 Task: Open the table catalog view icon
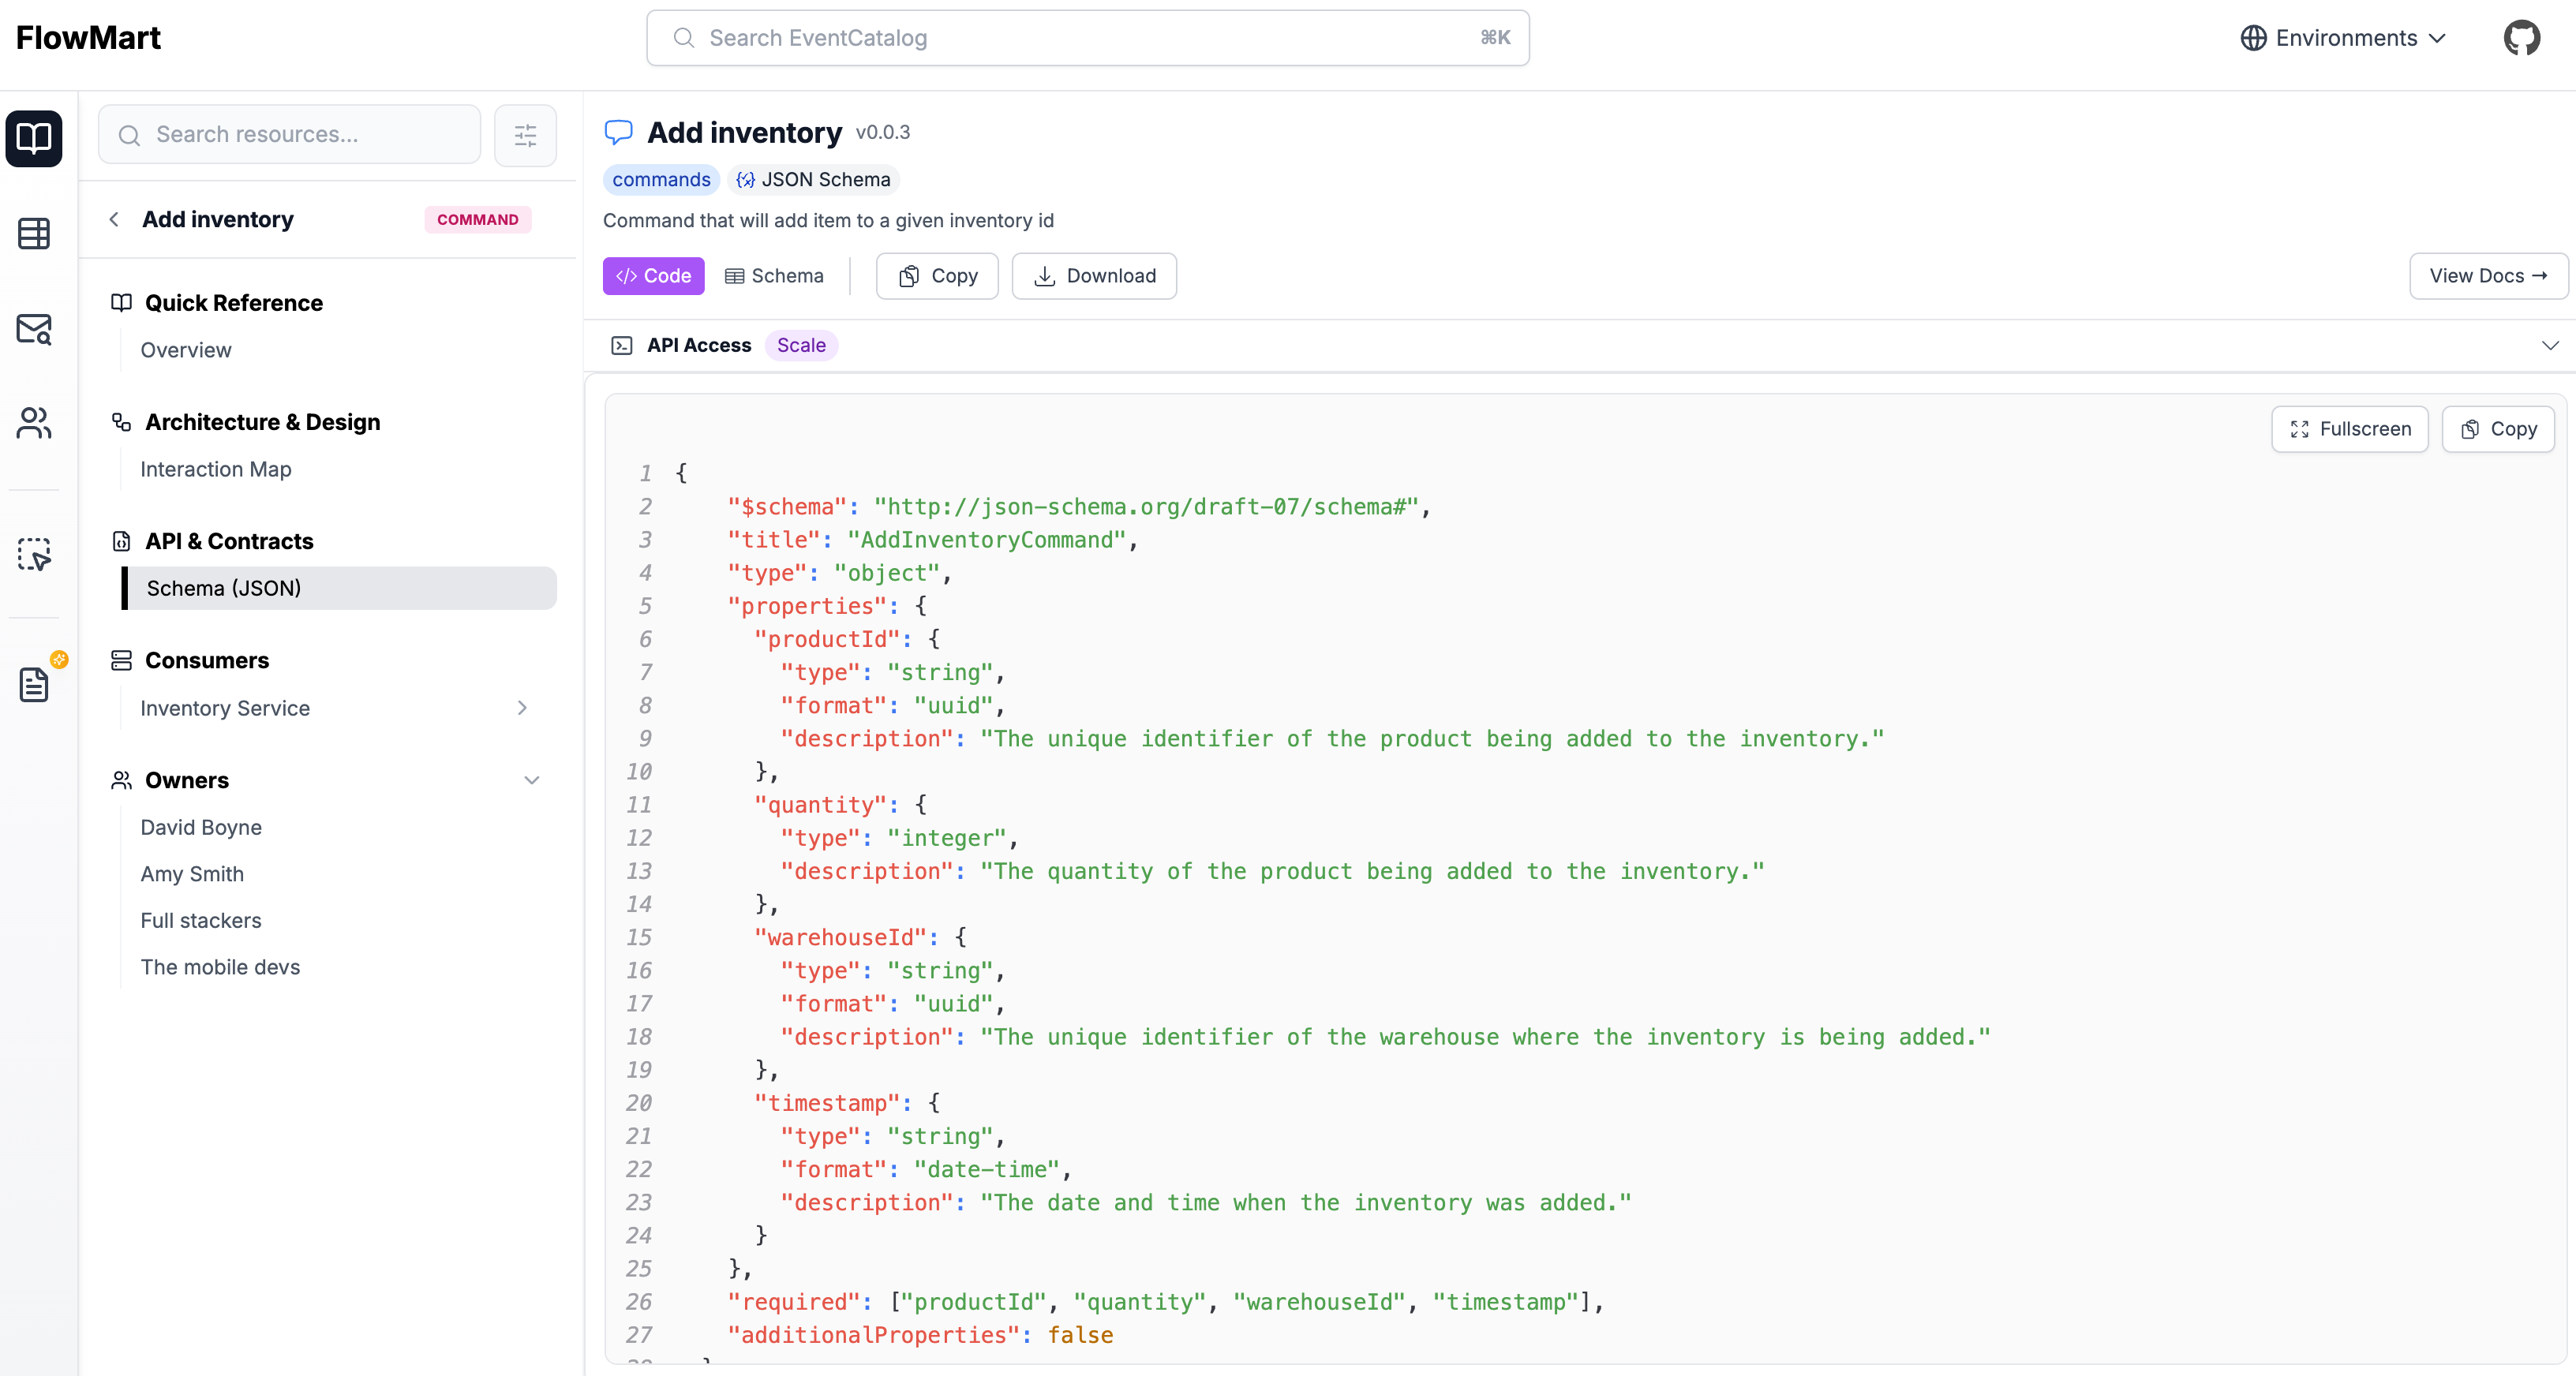(34, 233)
